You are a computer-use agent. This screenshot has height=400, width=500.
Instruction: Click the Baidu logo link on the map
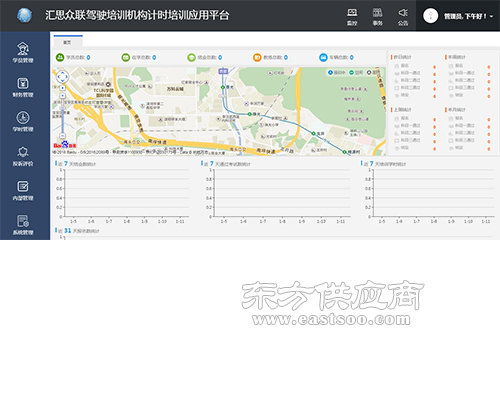pyautogui.click(x=65, y=145)
